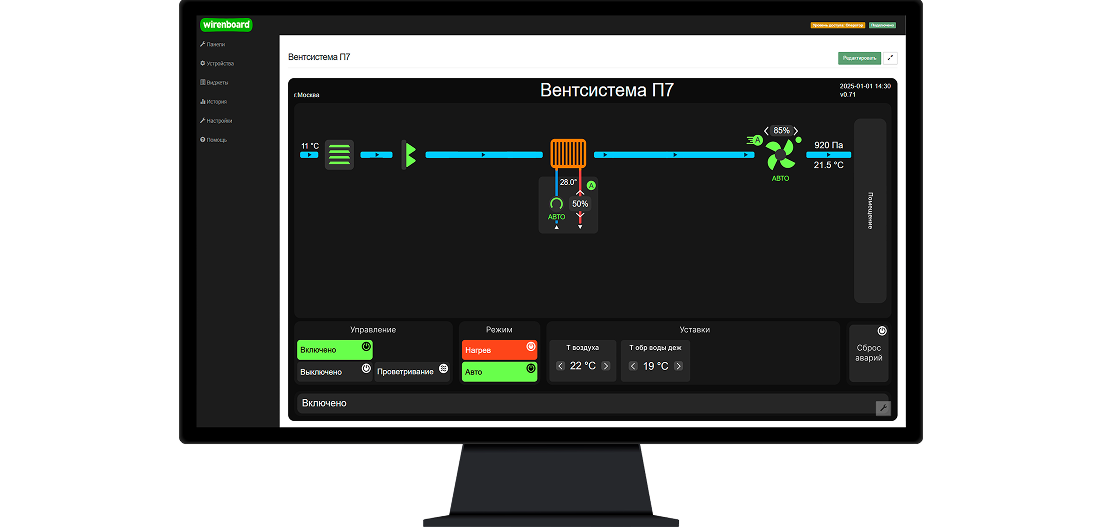
Task: Select the green air damper icon
Action: pyautogui.click(x=409, y=155)
